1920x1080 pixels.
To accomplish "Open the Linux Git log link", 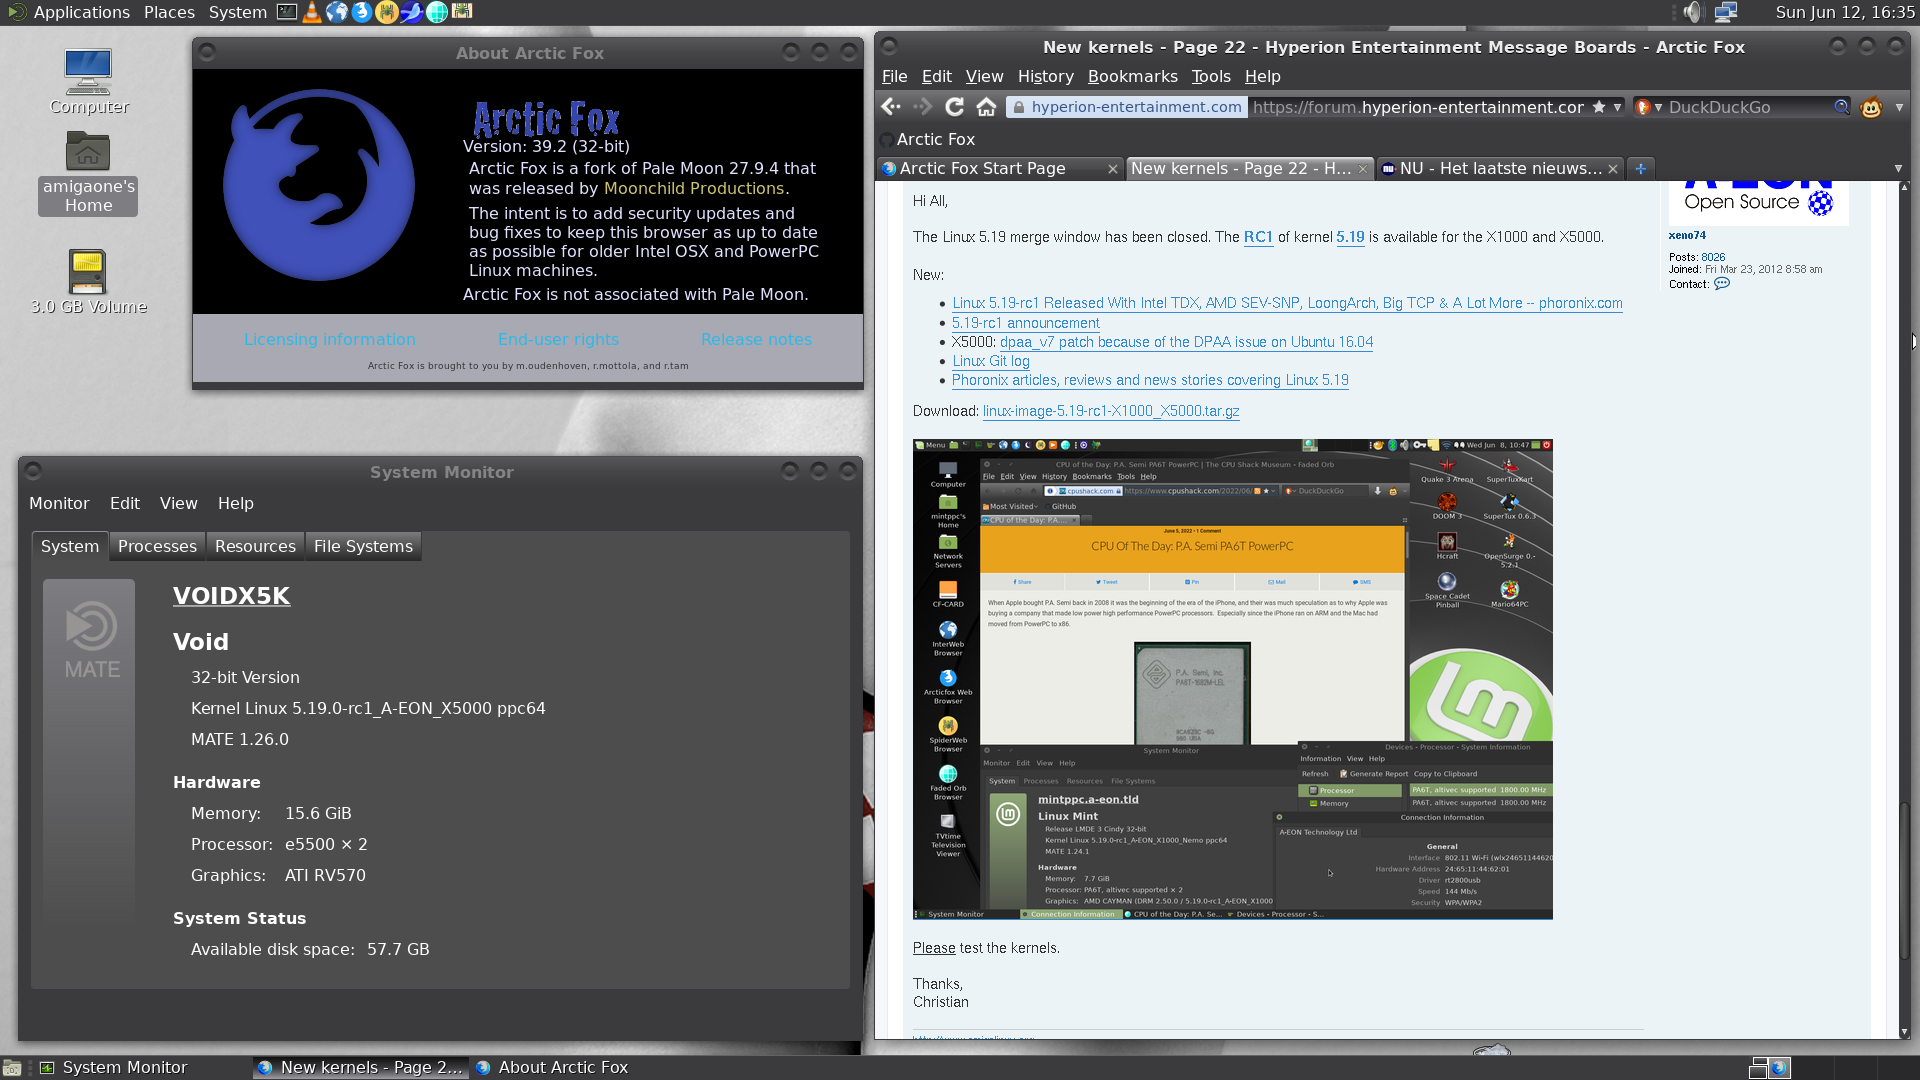I will coord(990,361).
